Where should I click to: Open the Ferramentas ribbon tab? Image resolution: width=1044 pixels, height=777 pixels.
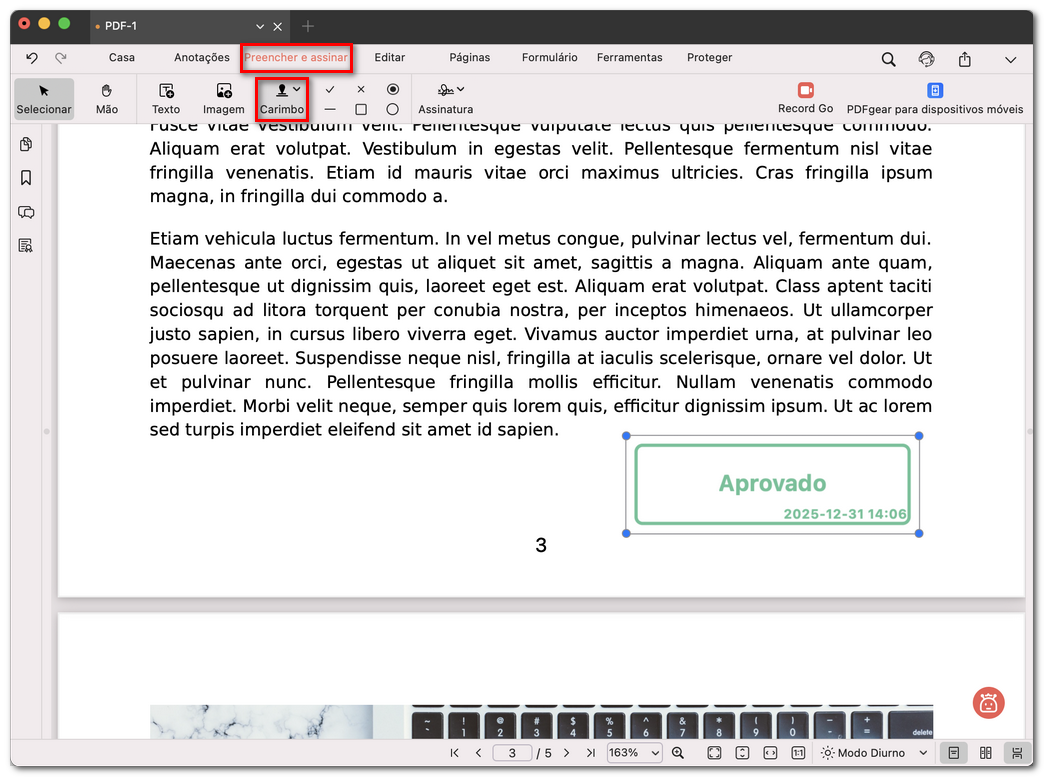[x=629, y=58]
